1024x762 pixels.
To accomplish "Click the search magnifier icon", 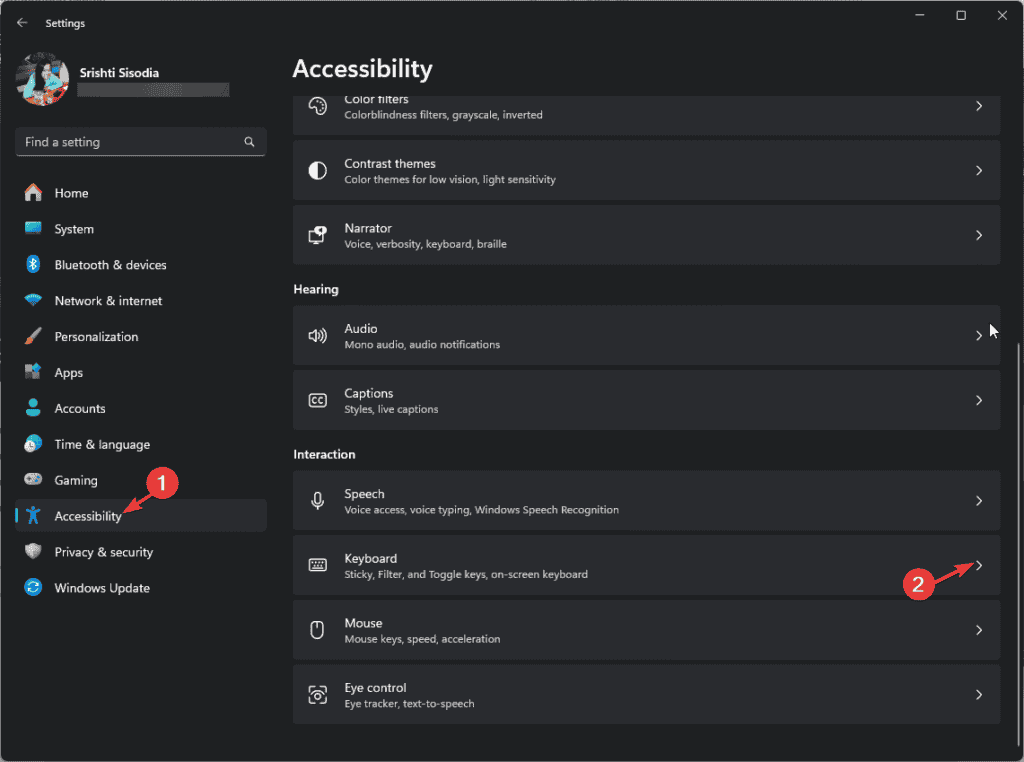I will tap(249, 142).
